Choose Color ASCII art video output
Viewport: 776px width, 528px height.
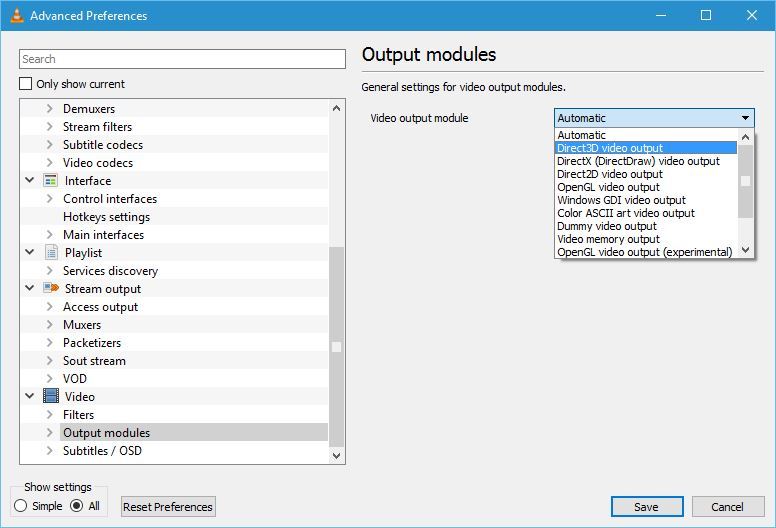click(646, 213)
